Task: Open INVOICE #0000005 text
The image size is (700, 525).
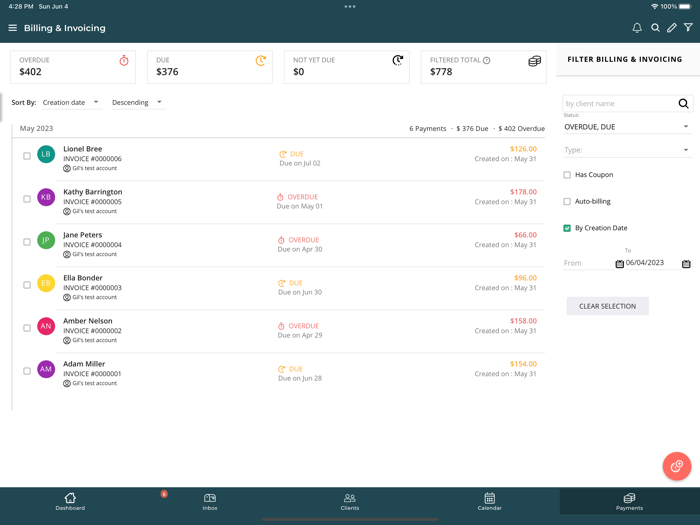Action: coord(92,202)
